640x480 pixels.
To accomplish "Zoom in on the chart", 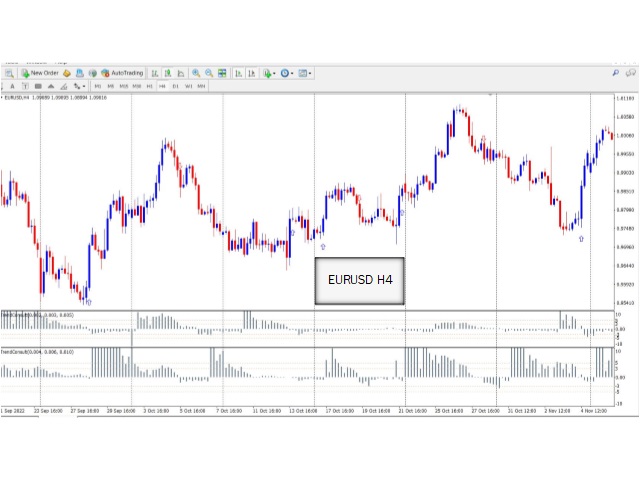I will click(196, 73).
